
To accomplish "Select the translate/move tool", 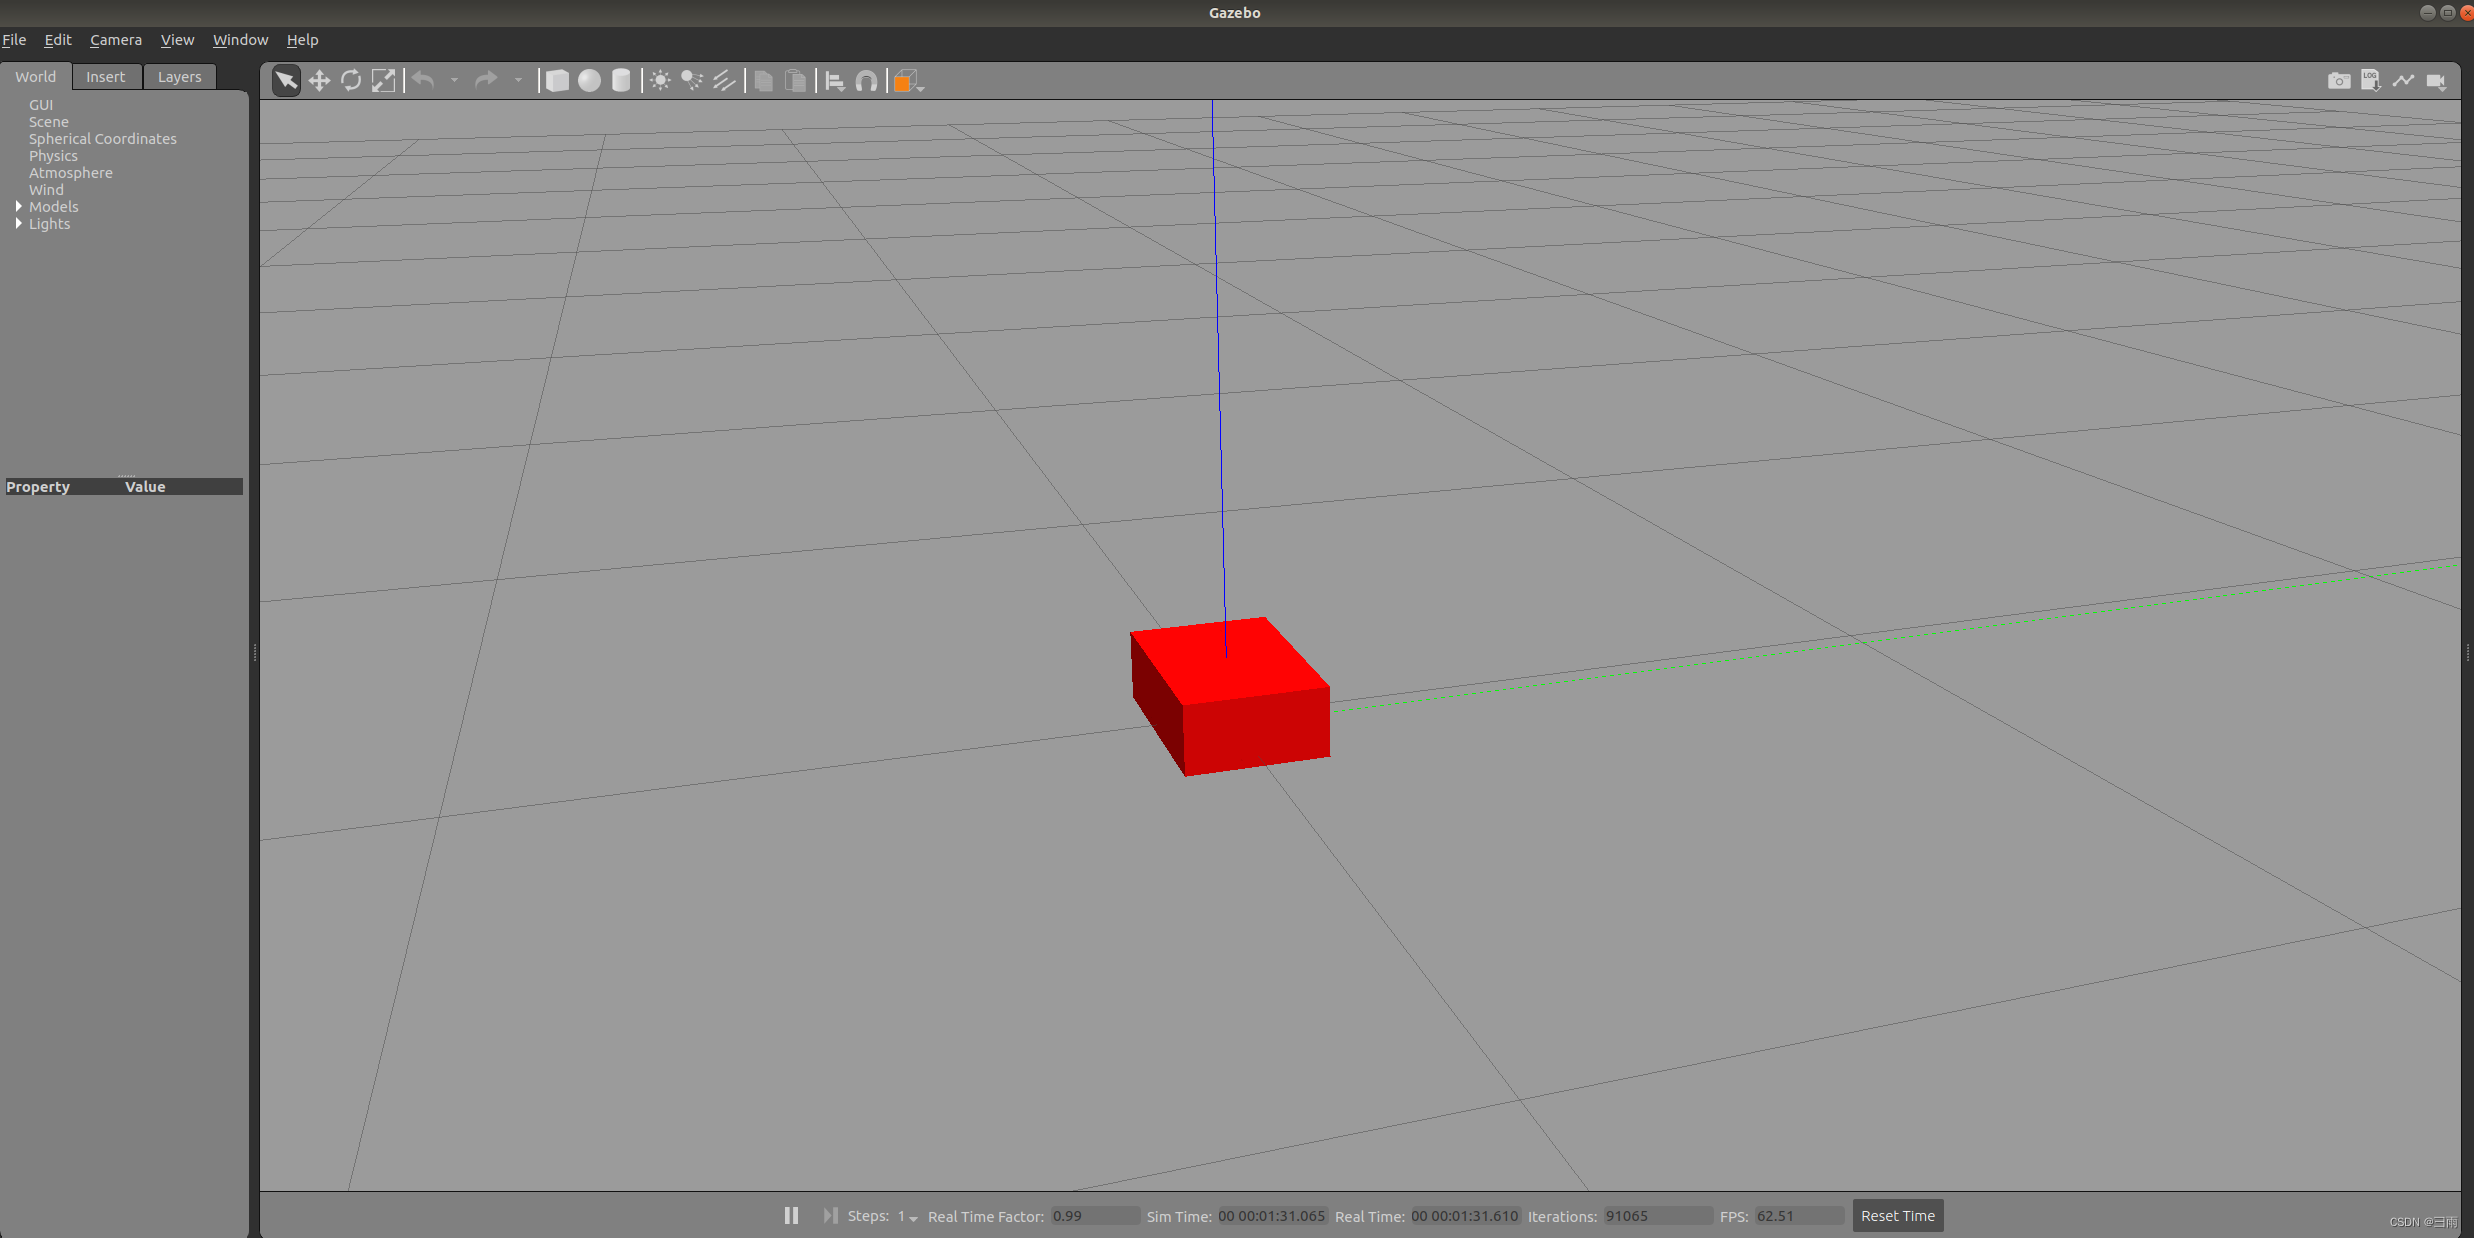I will (316, 81).
